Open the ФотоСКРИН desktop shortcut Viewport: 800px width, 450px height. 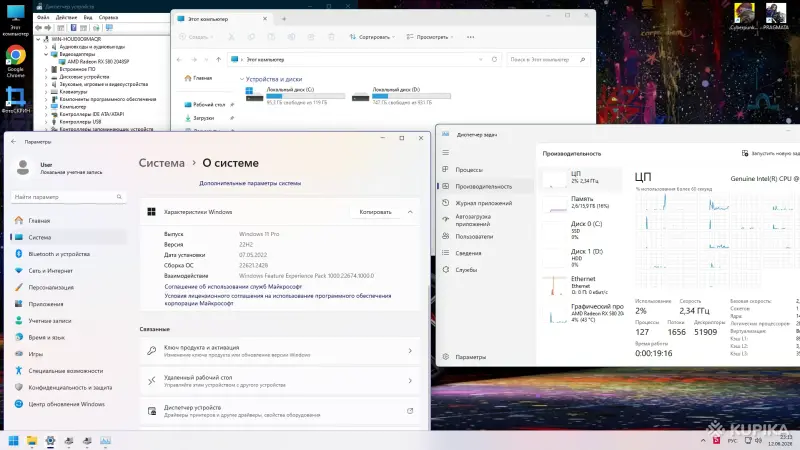(x=15, y=99)
